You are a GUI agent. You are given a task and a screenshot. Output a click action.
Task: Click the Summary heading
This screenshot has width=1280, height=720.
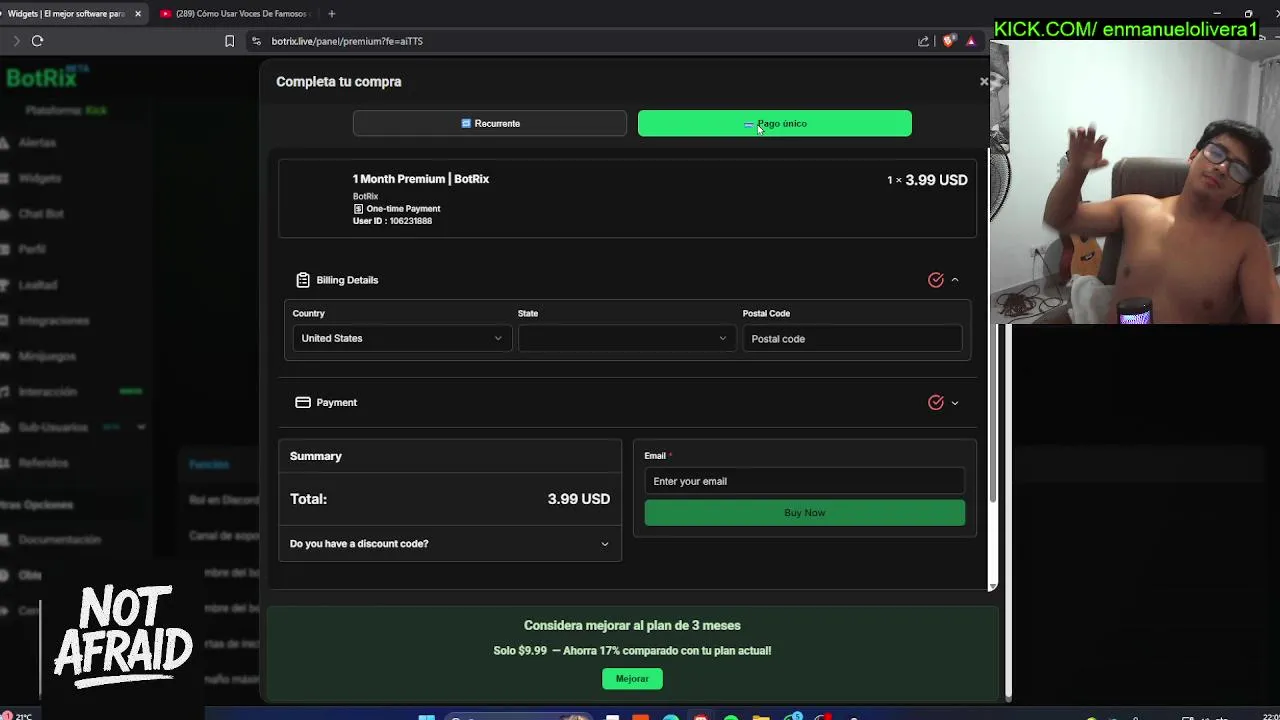tap(316, 456)
